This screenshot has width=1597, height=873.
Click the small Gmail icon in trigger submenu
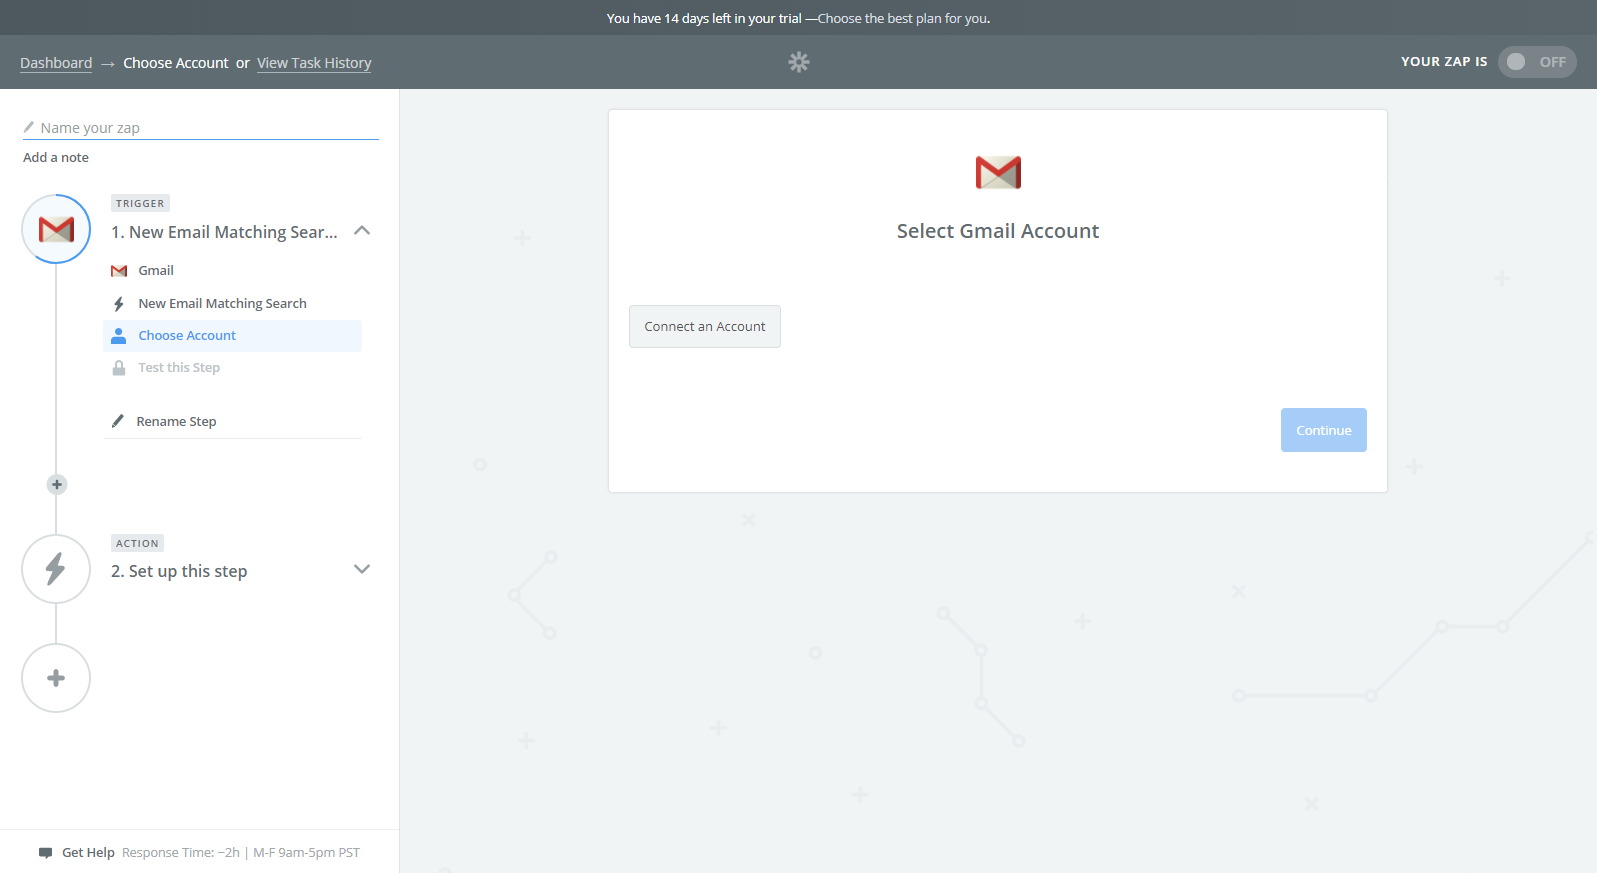[x=119, y=271]
